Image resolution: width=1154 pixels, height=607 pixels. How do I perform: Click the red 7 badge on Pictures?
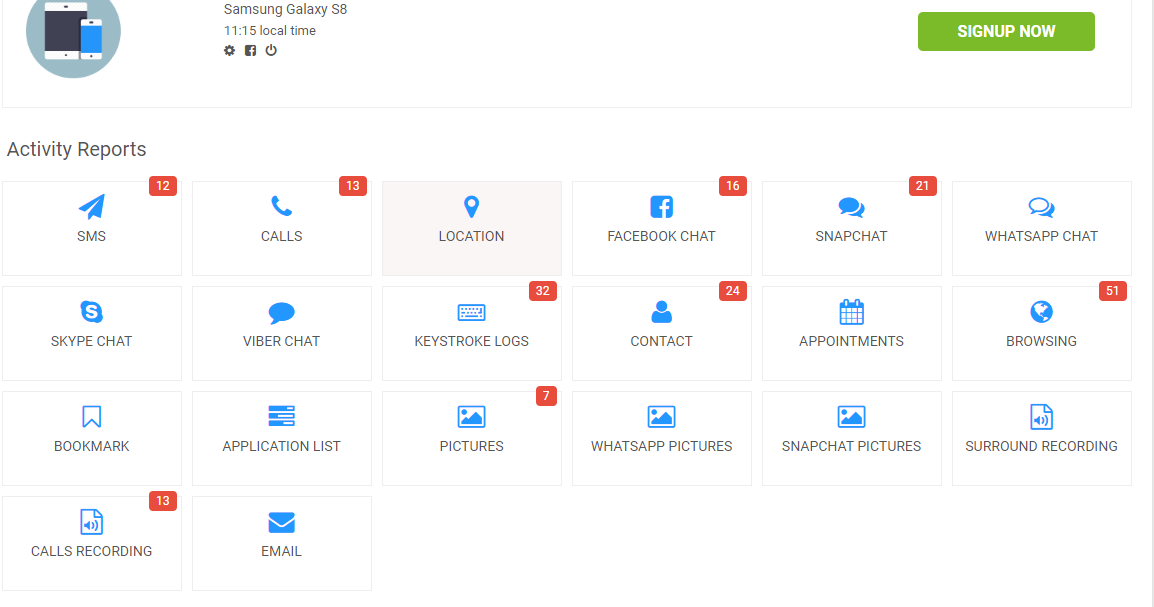pyautogui.click(x=546, y=396)
